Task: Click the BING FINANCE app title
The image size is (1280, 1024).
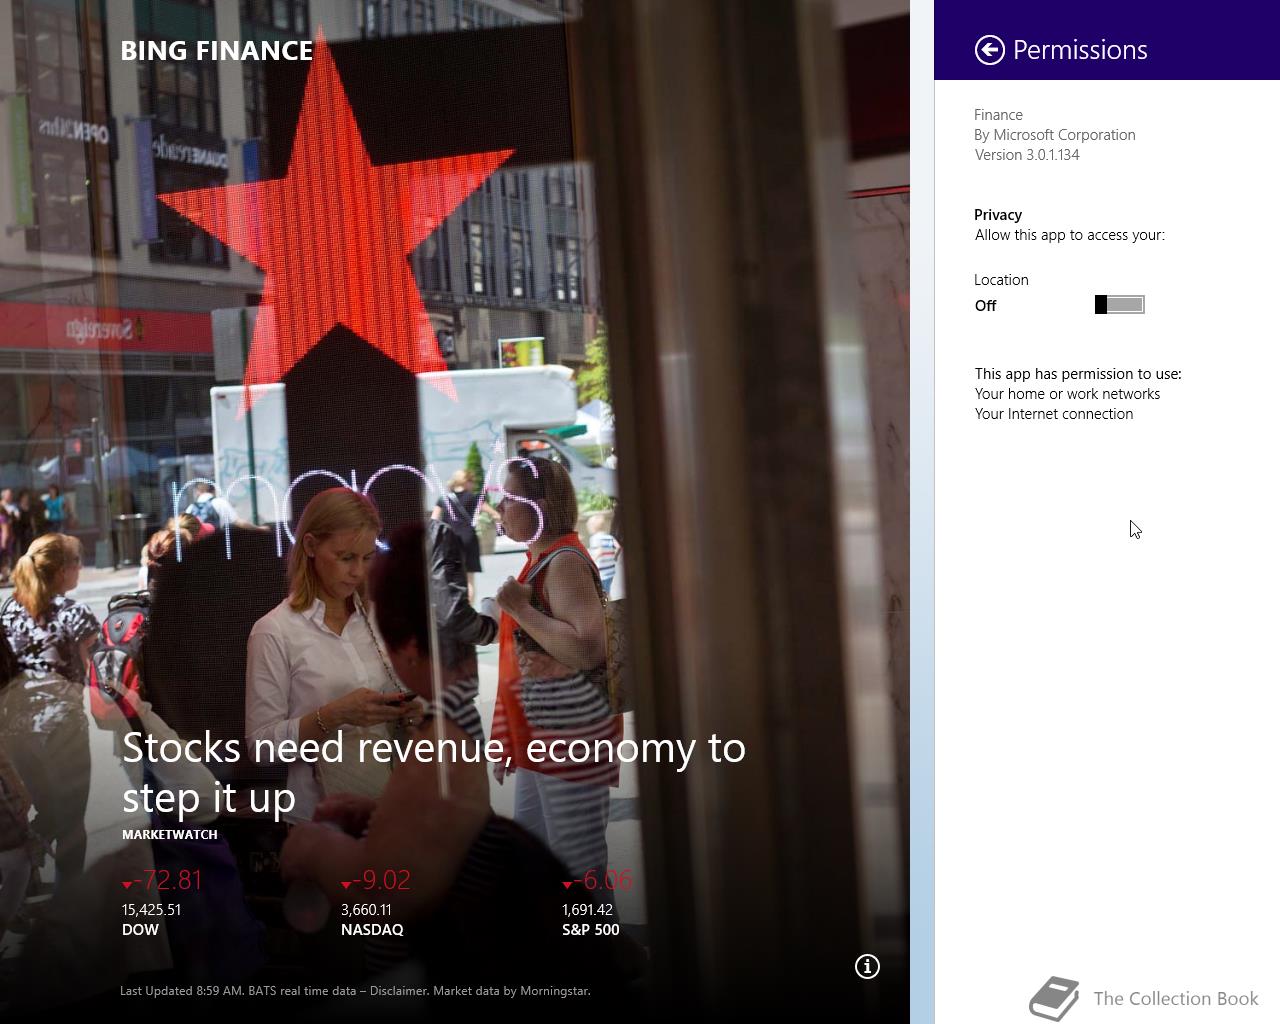Action: pyautogui.click(x=217, y=51)
